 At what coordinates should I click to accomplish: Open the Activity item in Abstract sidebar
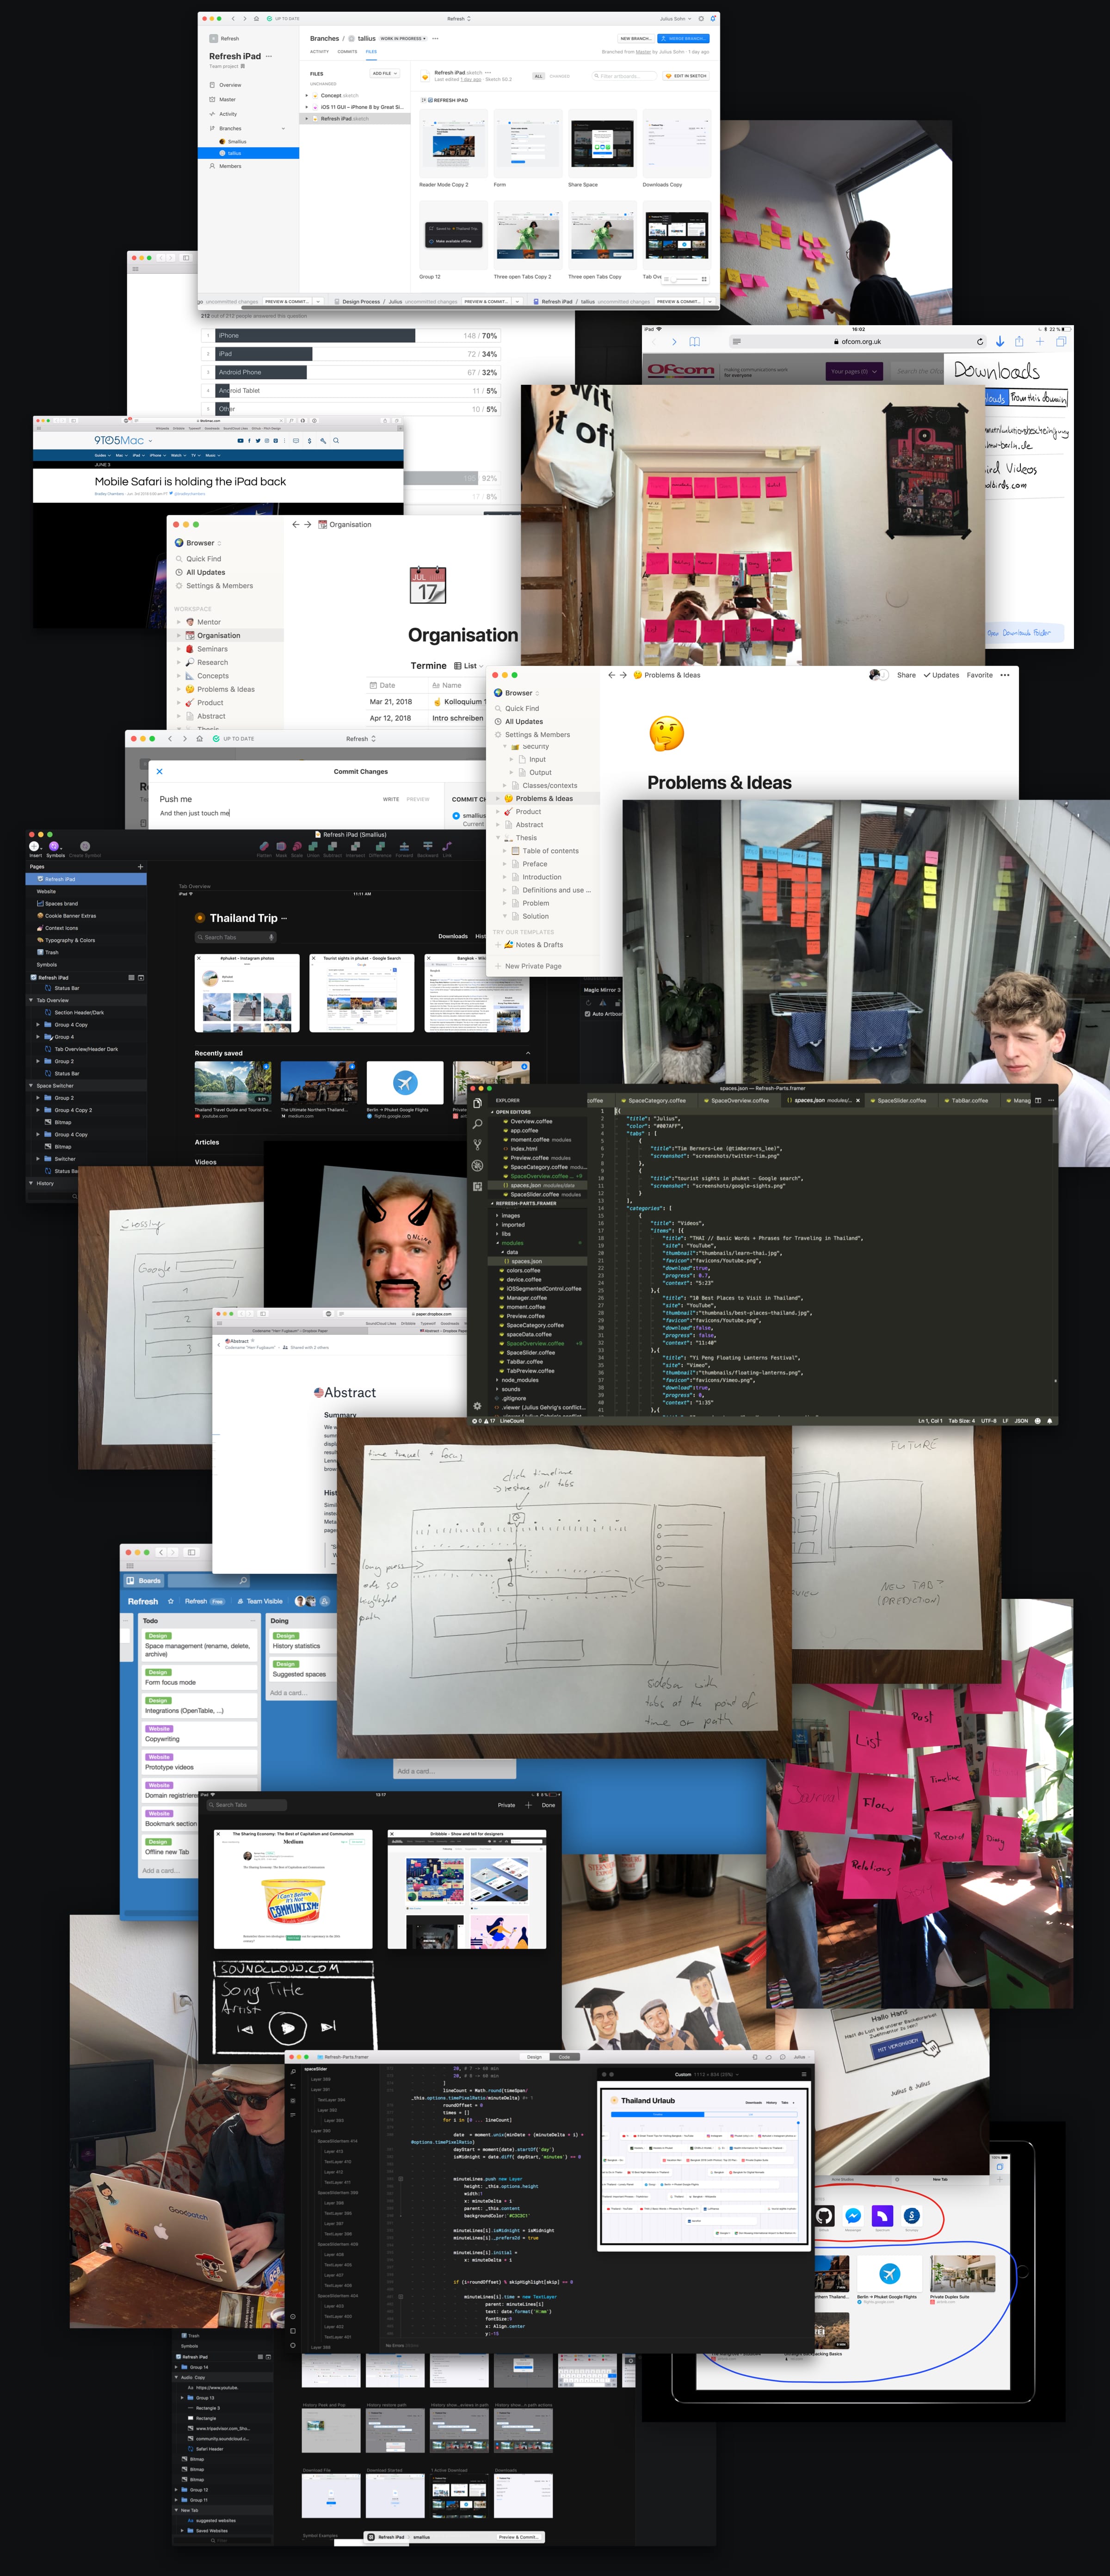(x=228, y=114)
